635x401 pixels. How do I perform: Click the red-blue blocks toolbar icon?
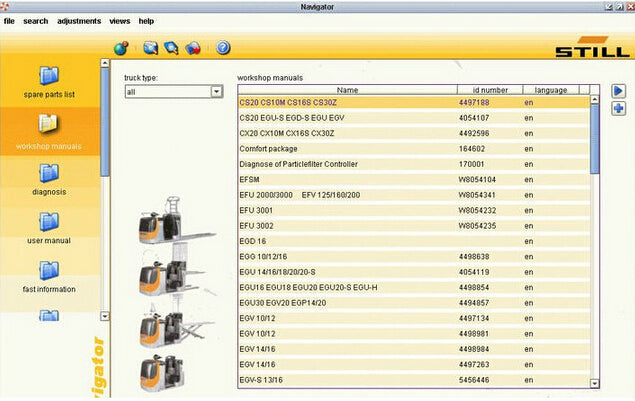click(x=193, y=48)
